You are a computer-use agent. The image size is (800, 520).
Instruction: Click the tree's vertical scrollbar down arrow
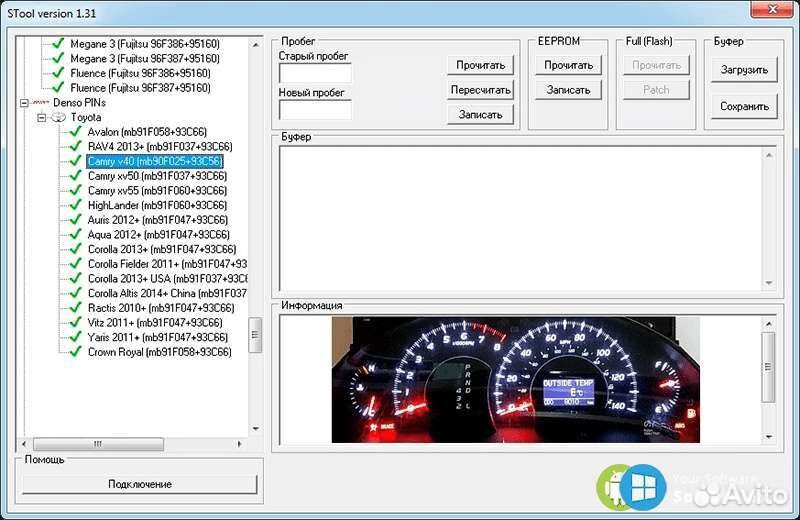256,429
